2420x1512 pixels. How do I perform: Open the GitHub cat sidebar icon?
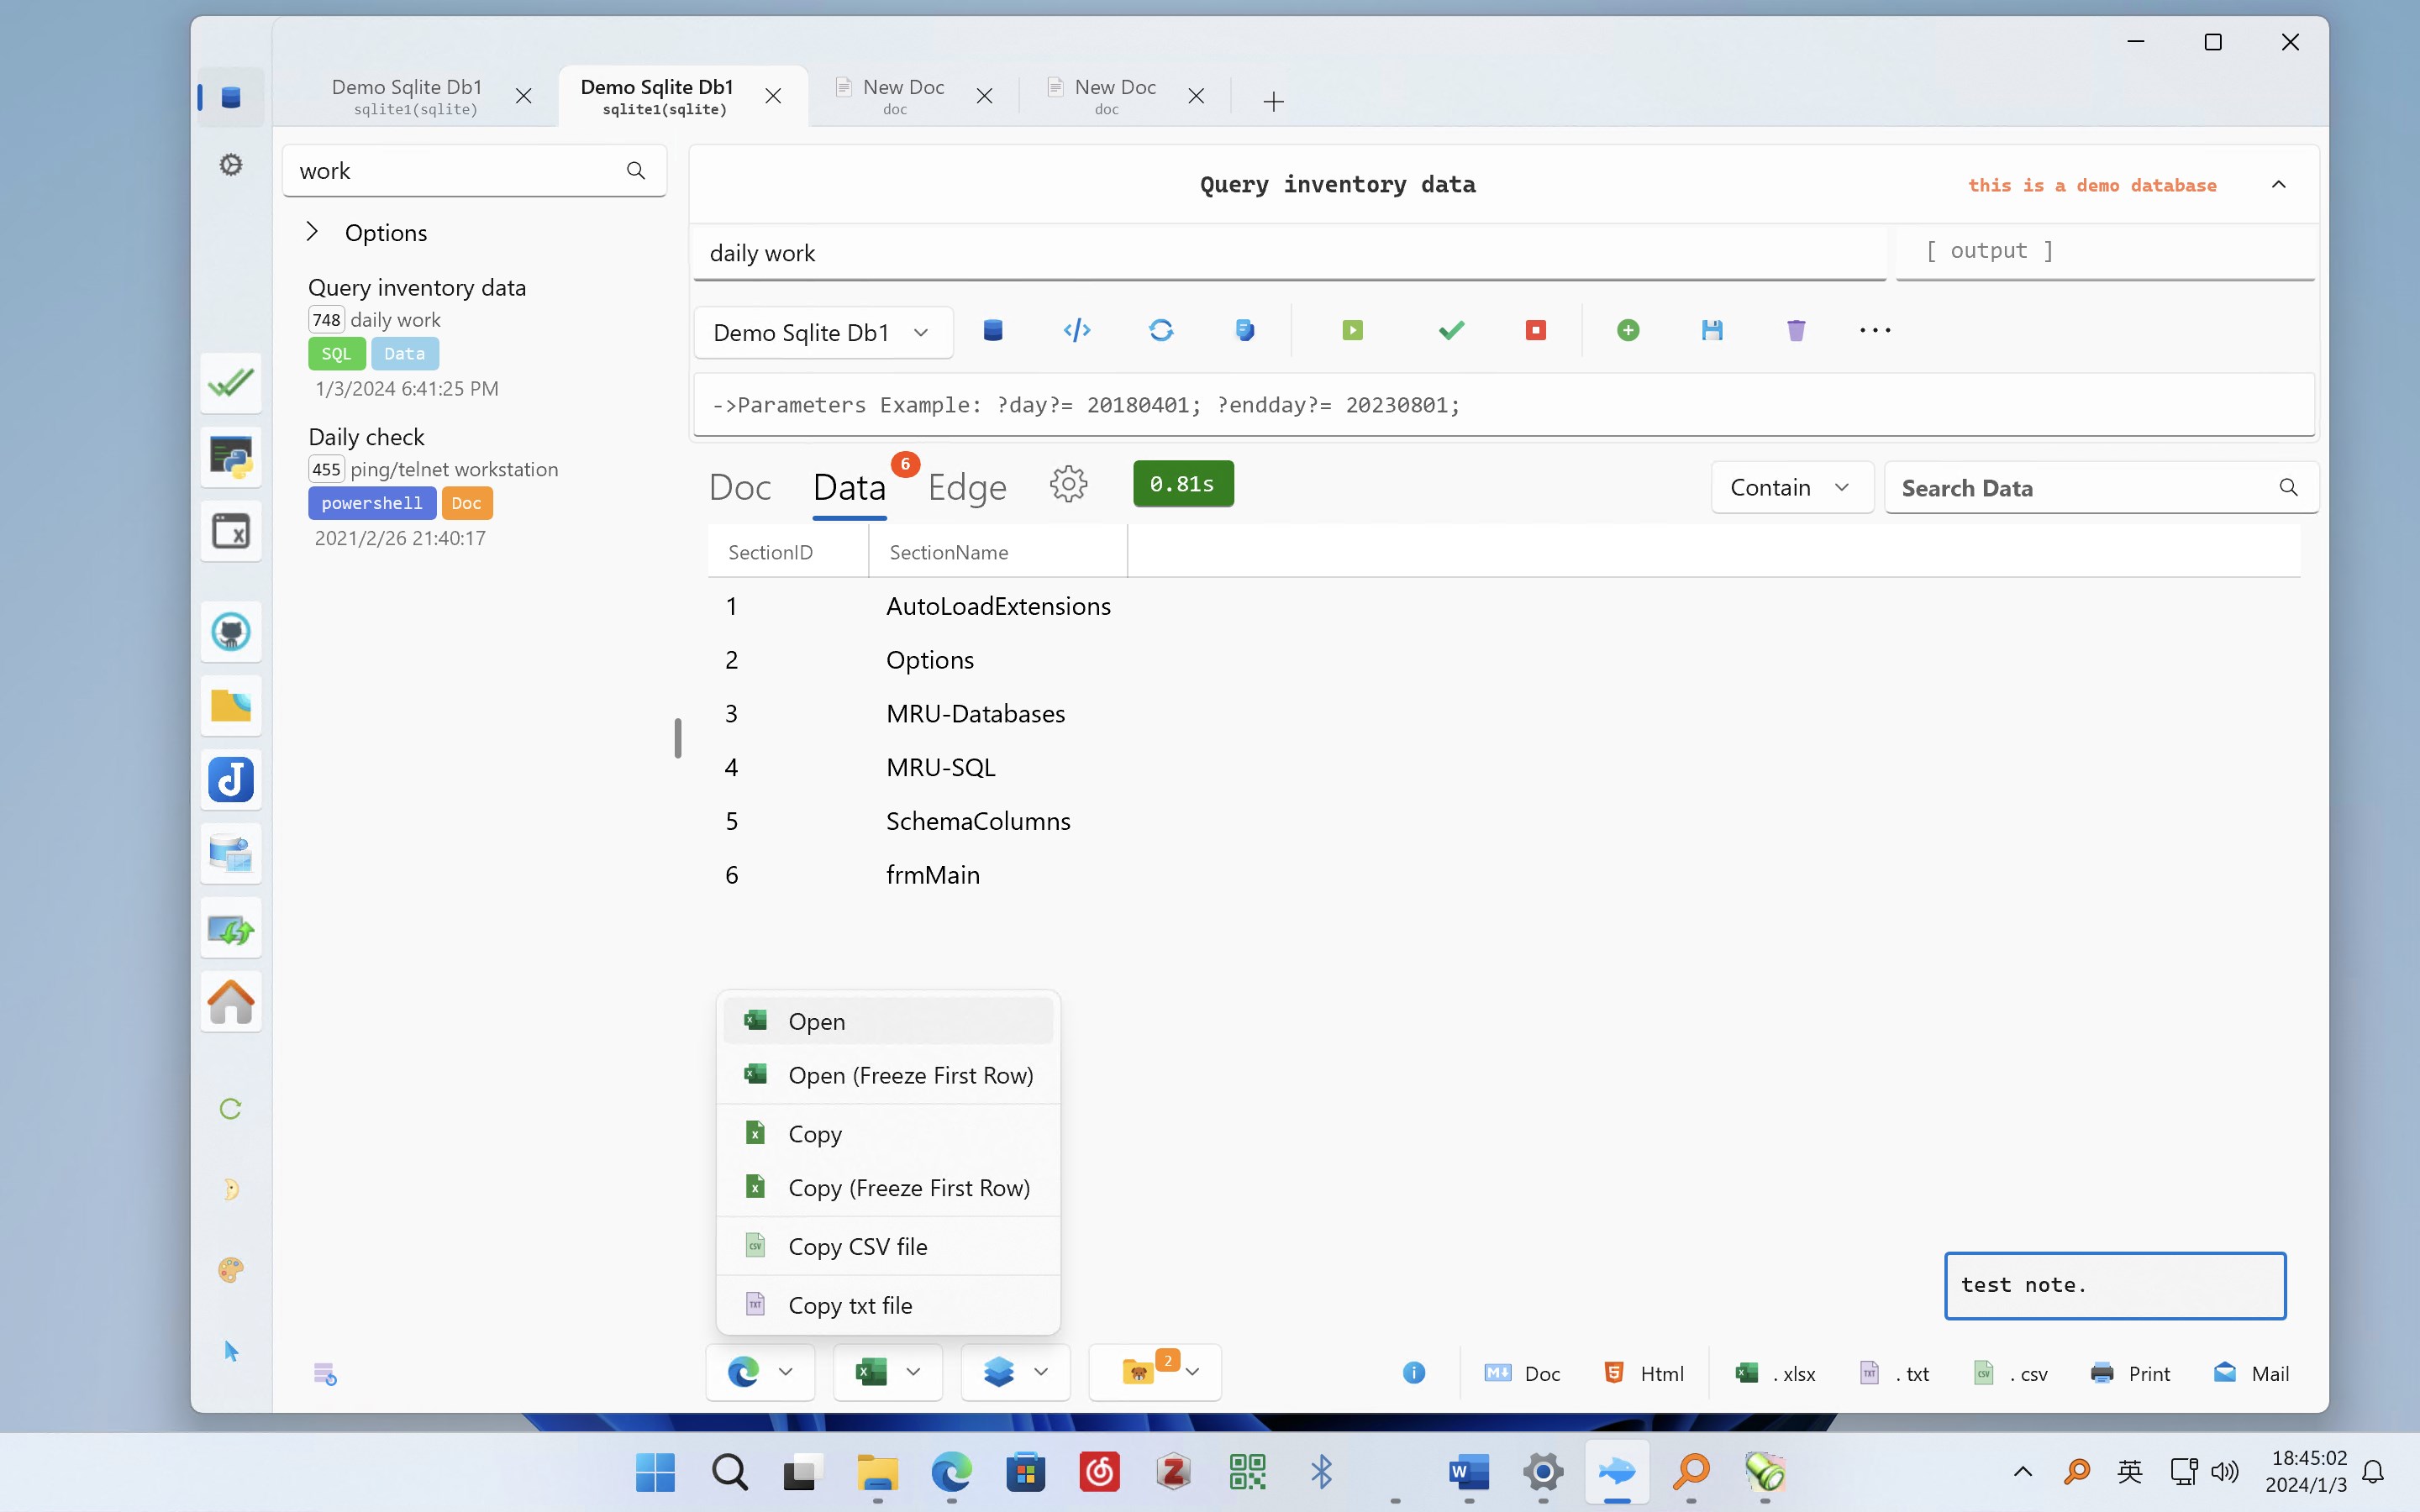tap(231, 631)
